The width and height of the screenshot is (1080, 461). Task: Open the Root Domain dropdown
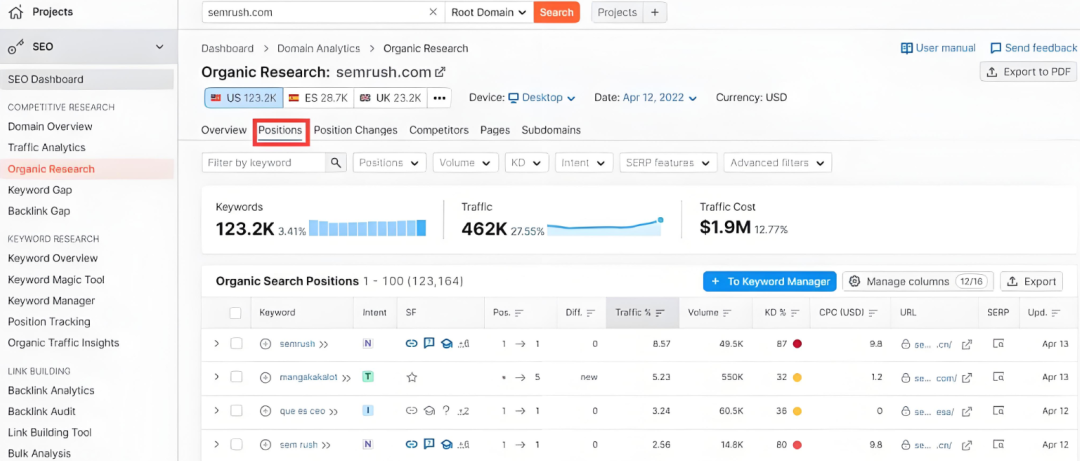point(488,12)
